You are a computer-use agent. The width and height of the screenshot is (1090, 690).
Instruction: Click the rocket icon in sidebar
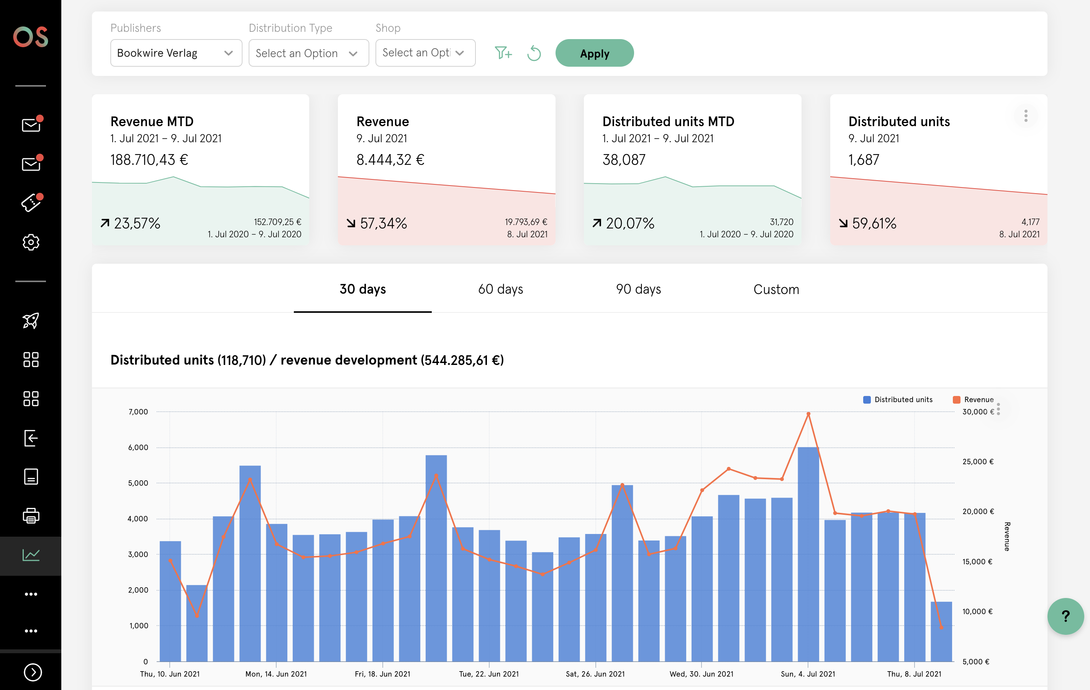pos(31,321)
